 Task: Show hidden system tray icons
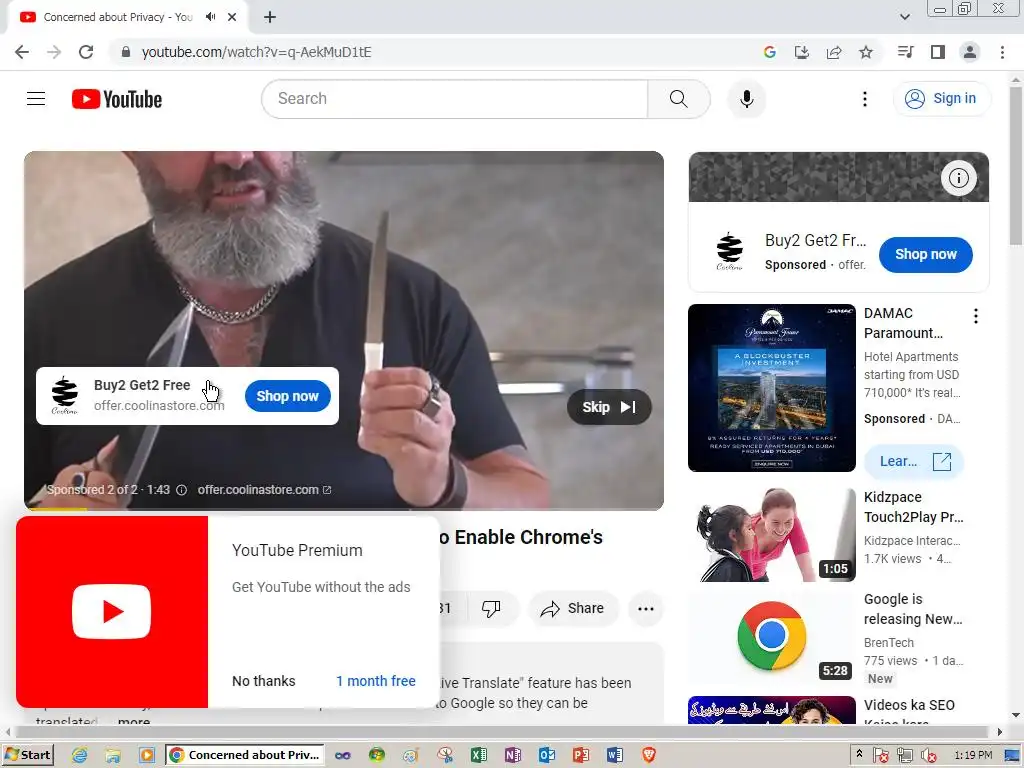[x=859, y=754]
